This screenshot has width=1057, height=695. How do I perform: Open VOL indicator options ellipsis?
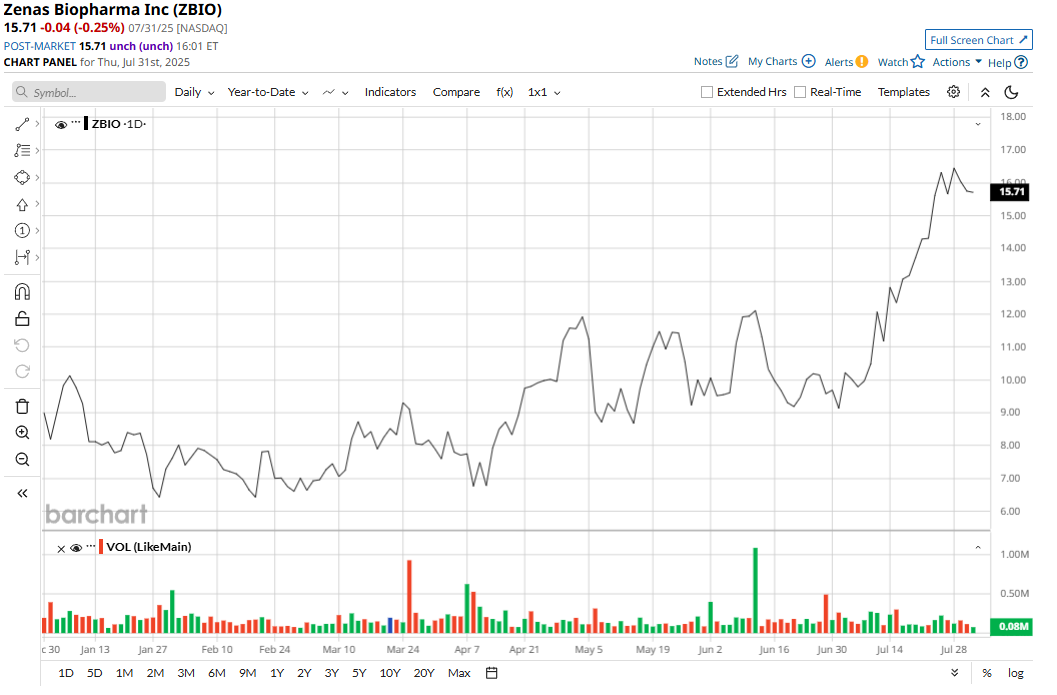91,546
